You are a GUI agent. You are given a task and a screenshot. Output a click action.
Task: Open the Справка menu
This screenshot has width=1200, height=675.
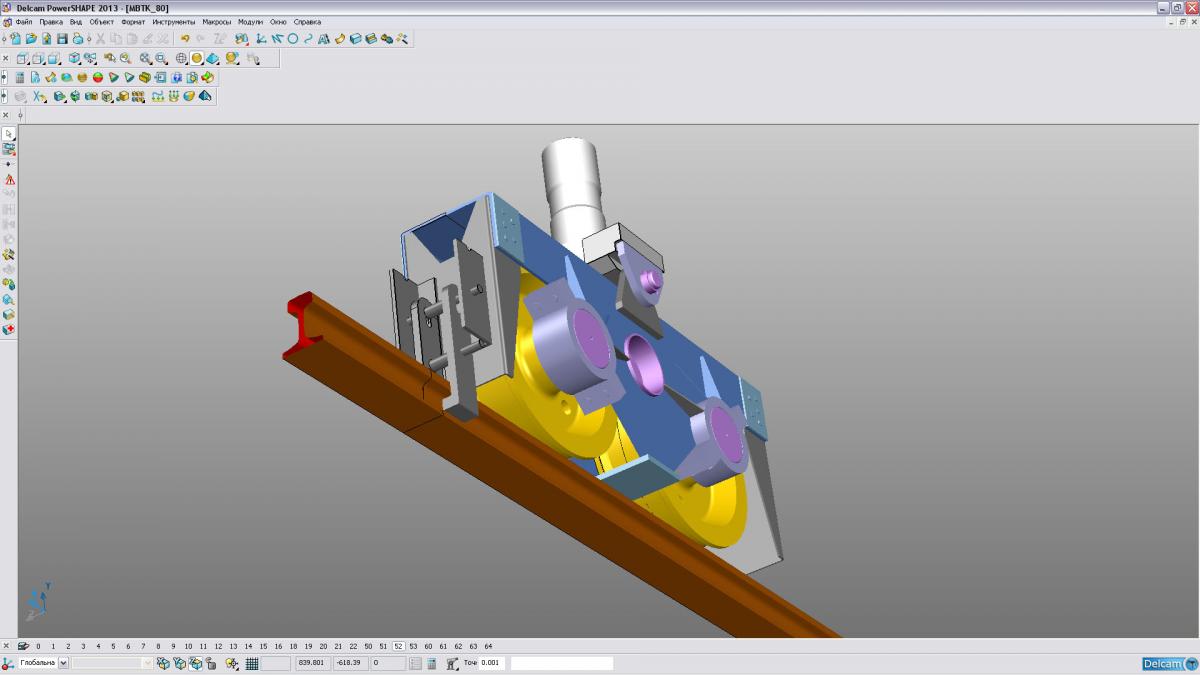307,21
